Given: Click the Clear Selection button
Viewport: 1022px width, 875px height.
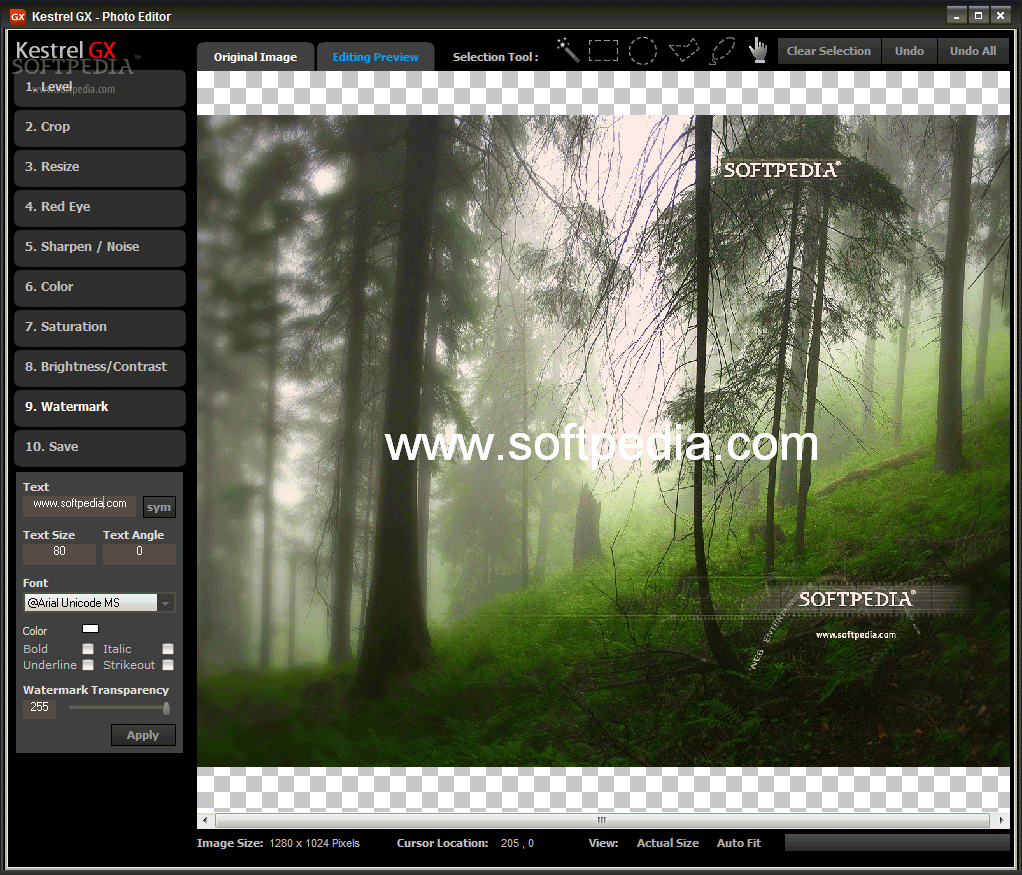Looking at the screenshot, I should pos(828,51).
